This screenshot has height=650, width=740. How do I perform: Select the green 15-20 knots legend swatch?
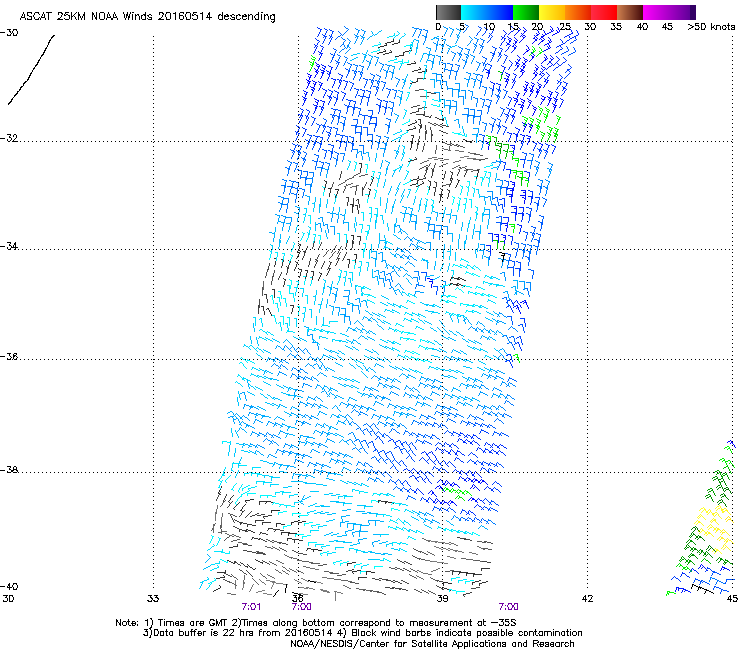tap(526, 12)
